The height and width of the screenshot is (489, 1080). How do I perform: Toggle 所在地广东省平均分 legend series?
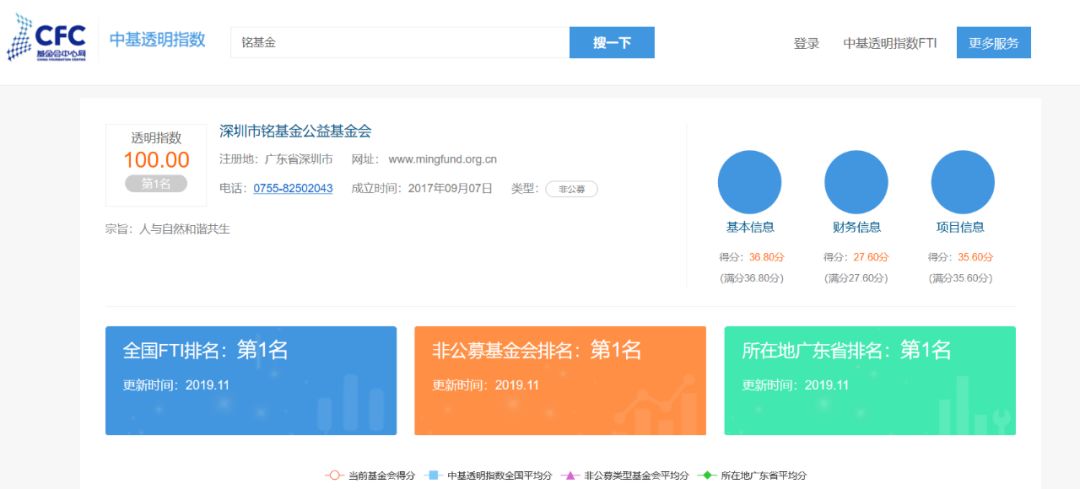pos(752,475)
